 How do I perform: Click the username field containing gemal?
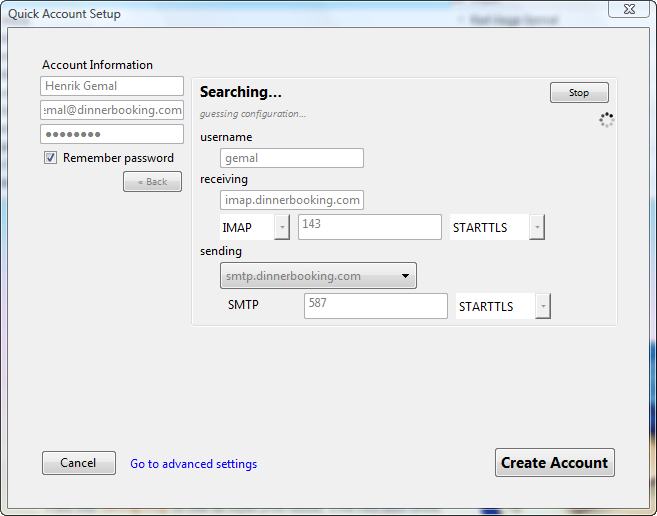(x=292, y=158)
